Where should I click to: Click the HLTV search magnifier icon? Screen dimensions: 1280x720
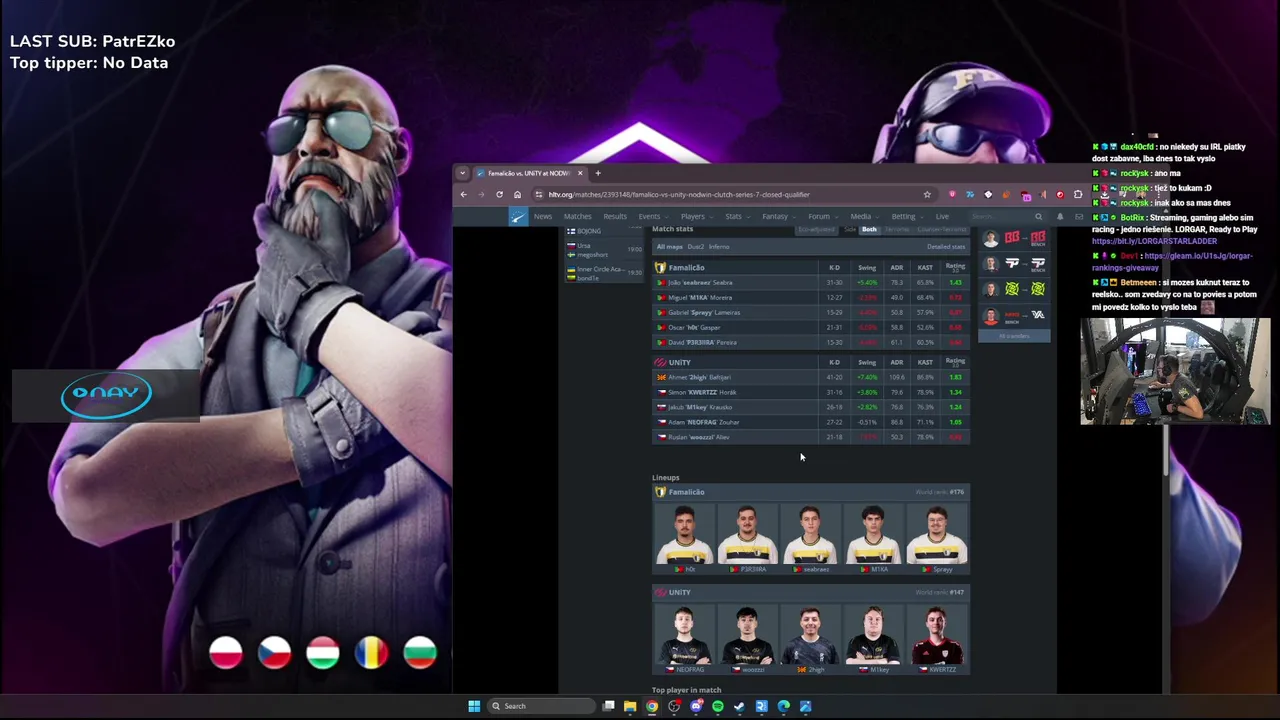point(1038,217)
